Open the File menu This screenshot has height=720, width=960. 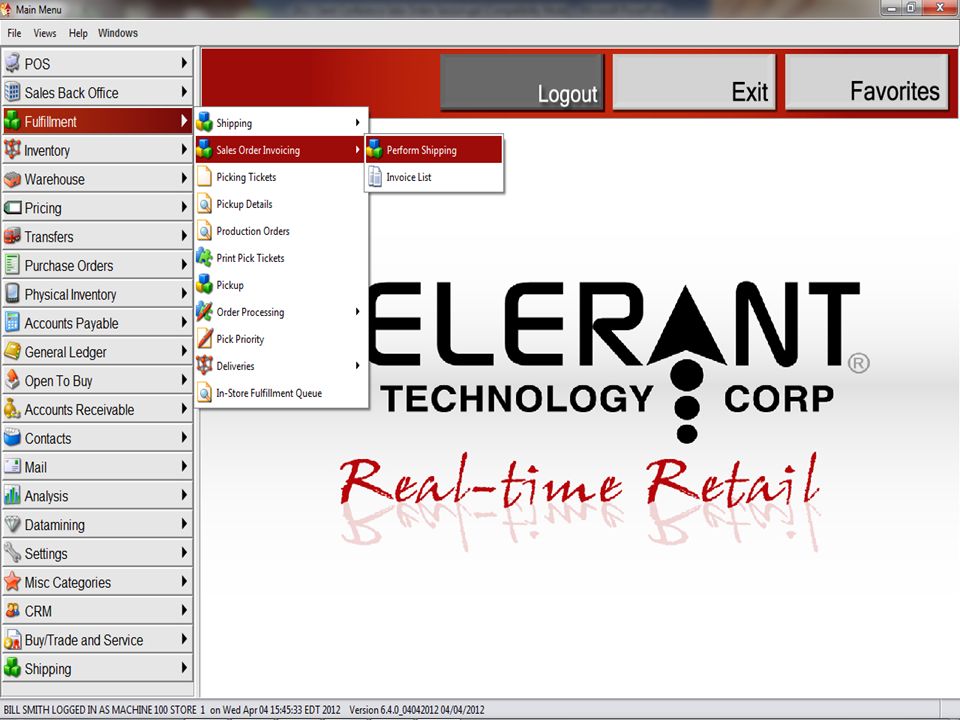click(x=14, y=33)
